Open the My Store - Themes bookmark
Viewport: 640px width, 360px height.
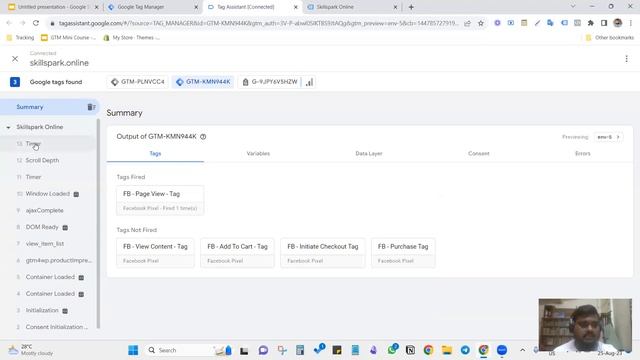pyautogui.click(x=131, y=38)
